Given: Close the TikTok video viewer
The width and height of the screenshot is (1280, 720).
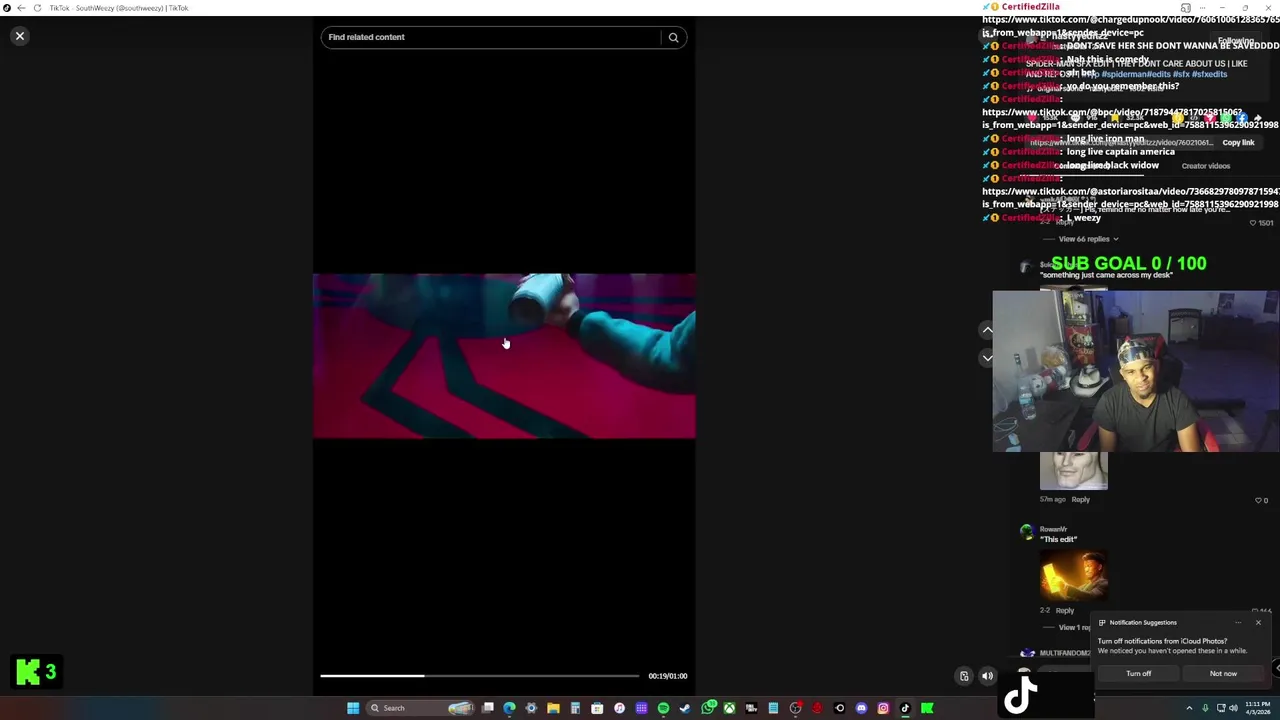Looking at the screenshot, I should [19, 36].
